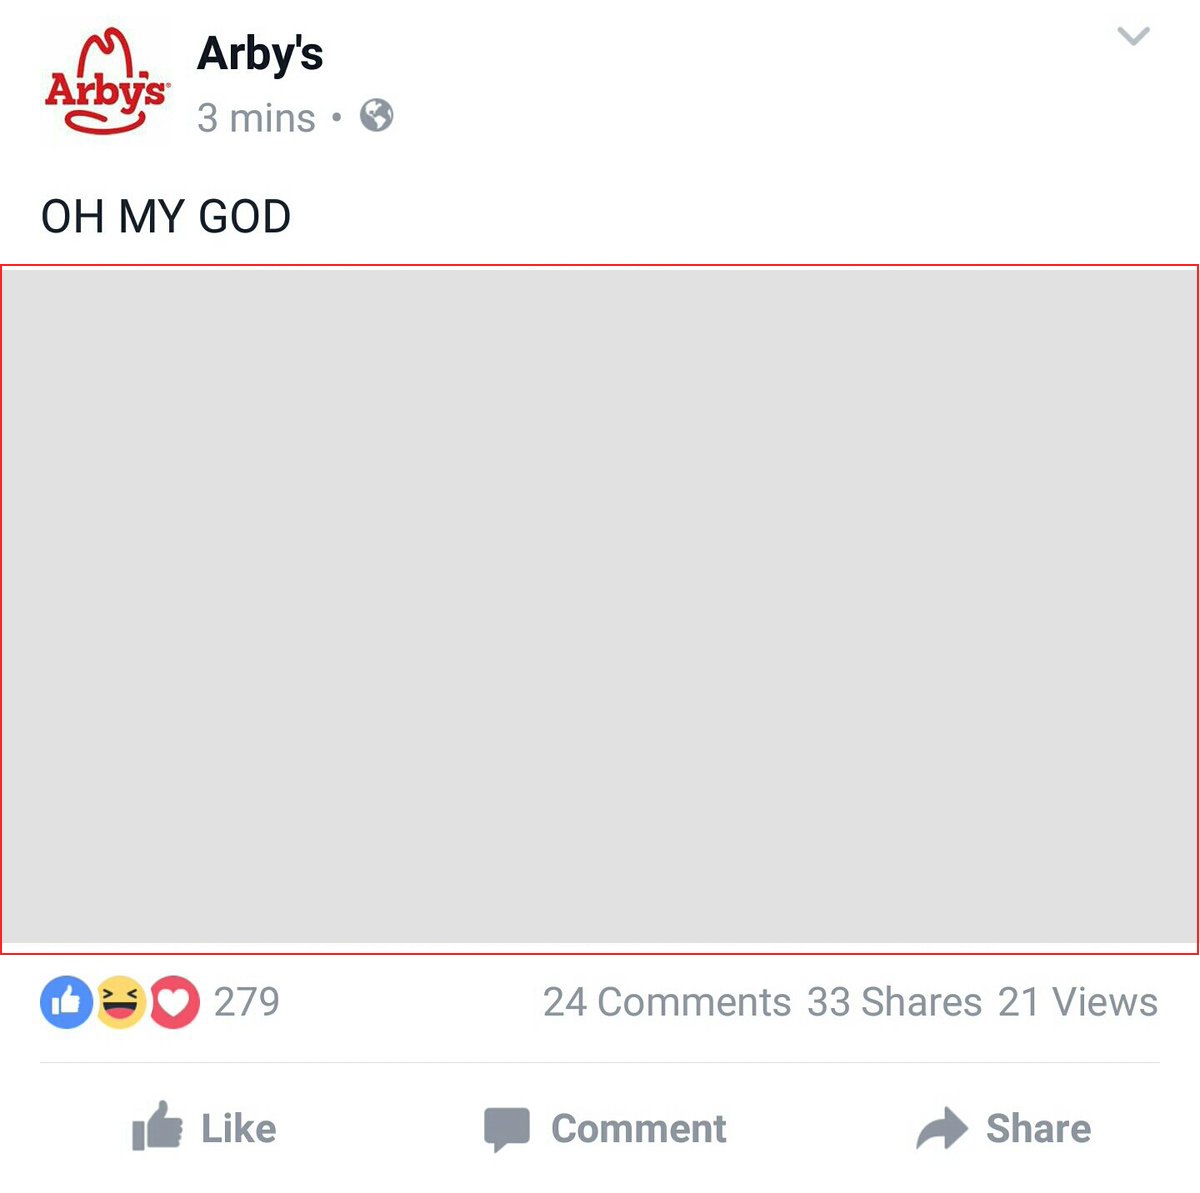View the 33 Shares list
Screen dimensions: 1200x1193
coord(894,1002)
